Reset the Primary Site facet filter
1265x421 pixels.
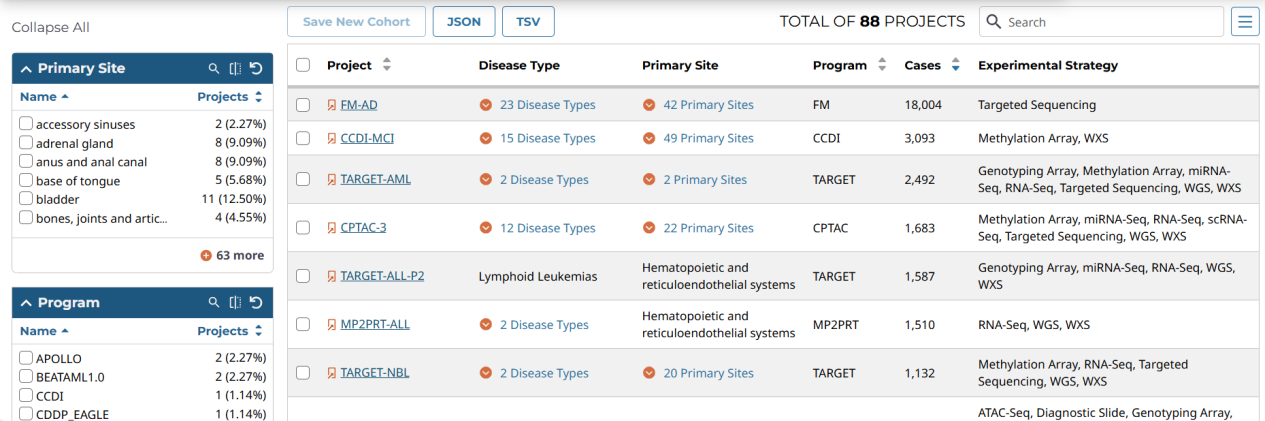[x=256, y=69]
